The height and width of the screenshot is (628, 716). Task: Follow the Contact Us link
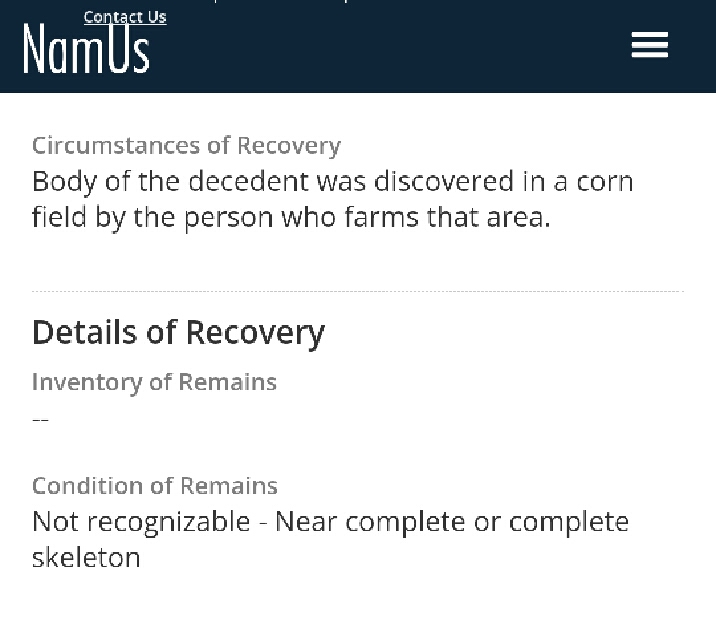click(125, 17)
